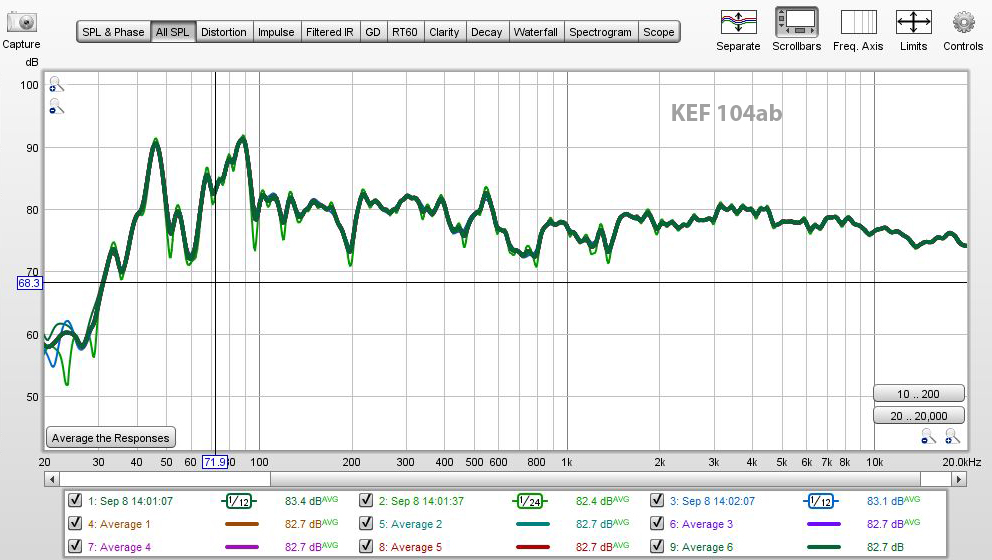Open the Impulse tab
Screen dimensions: 992x560
pos(276,32)
